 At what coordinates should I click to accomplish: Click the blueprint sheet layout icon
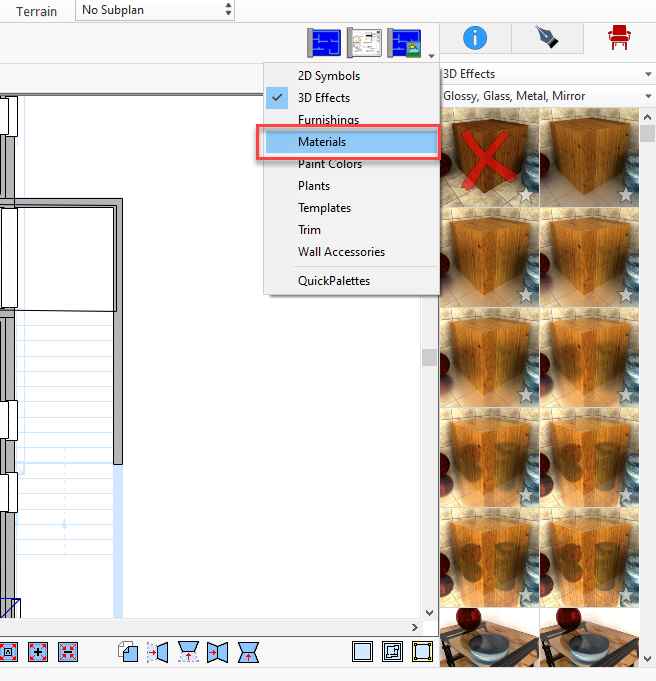click(365, 42)
